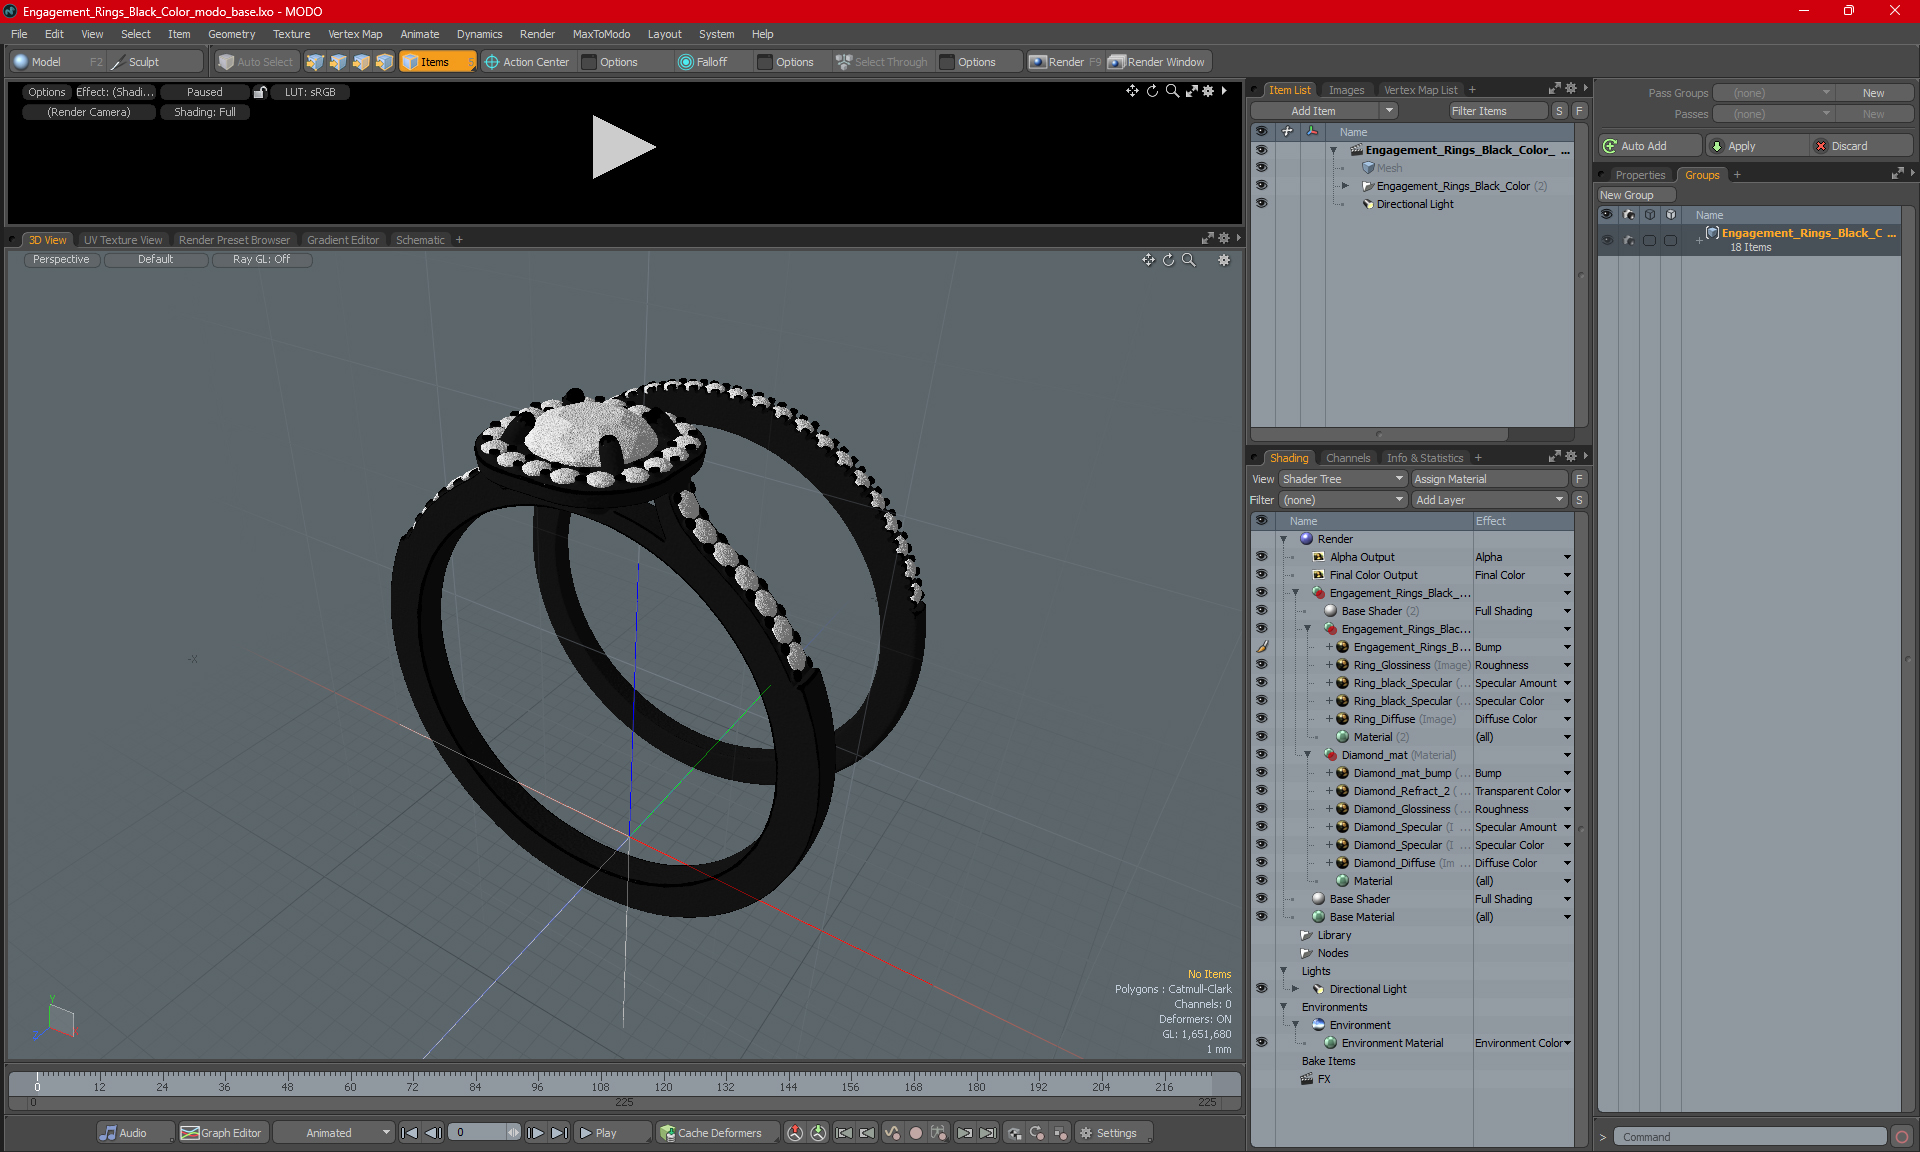The width and height of the screenshot is (1920, 1152).
Task: Step to previous frame
Action: point(433,1133)
